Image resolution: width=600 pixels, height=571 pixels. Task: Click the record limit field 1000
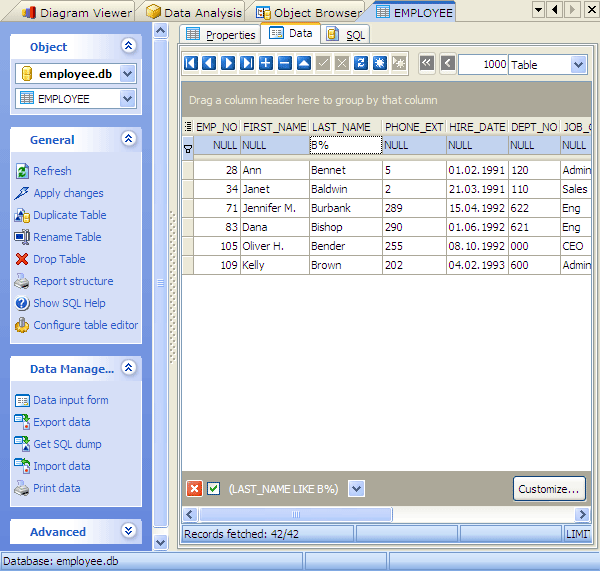pyautogui.click(x=483, y=64)
